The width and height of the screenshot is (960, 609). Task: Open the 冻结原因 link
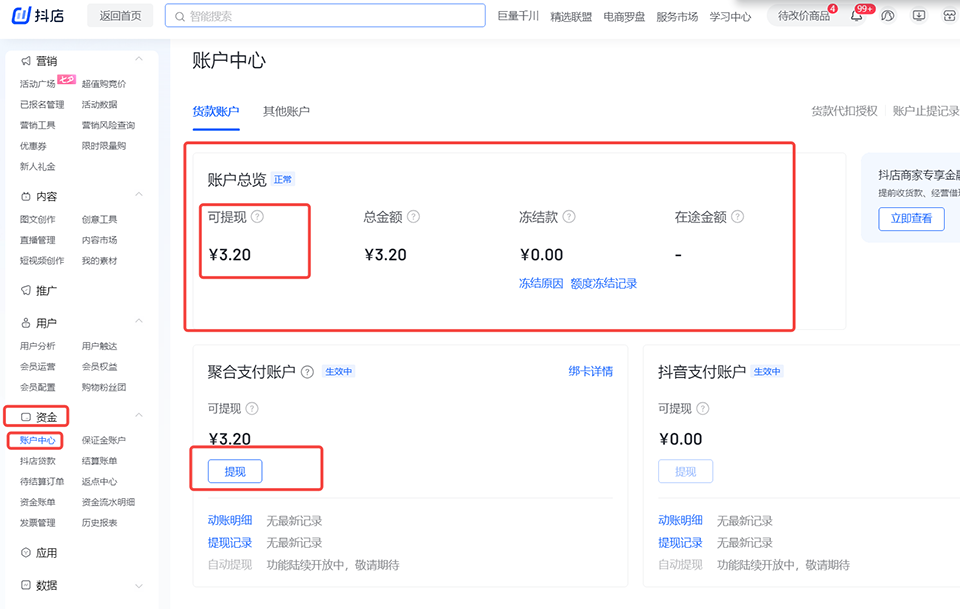point(540,283)
